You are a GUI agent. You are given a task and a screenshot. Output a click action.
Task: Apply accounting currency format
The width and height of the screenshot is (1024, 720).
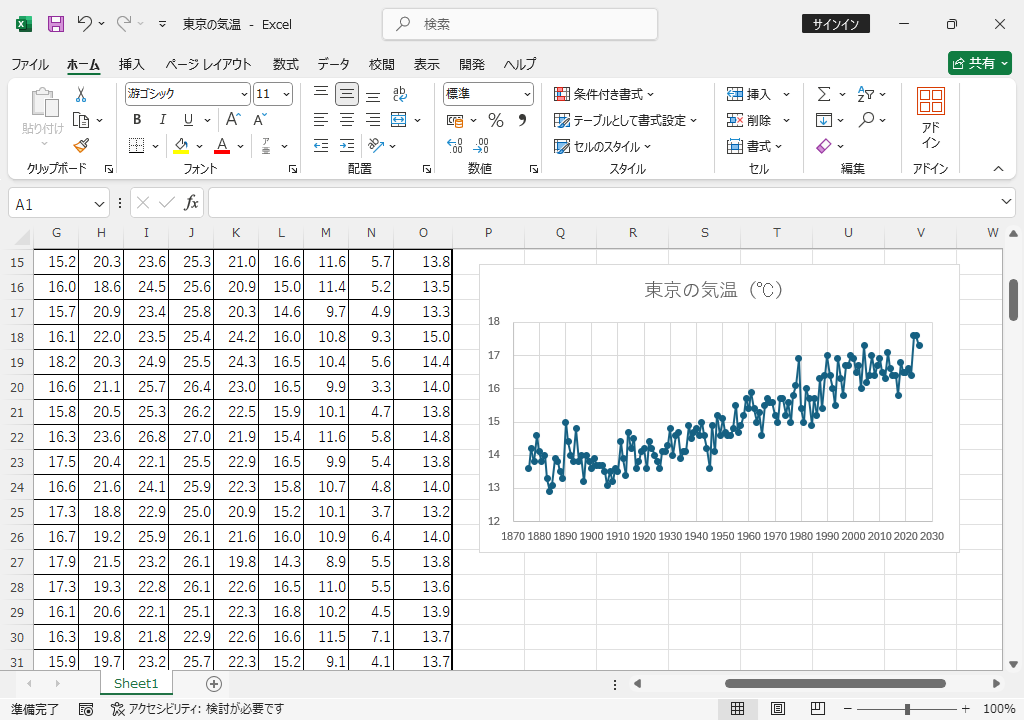point(455,120)
